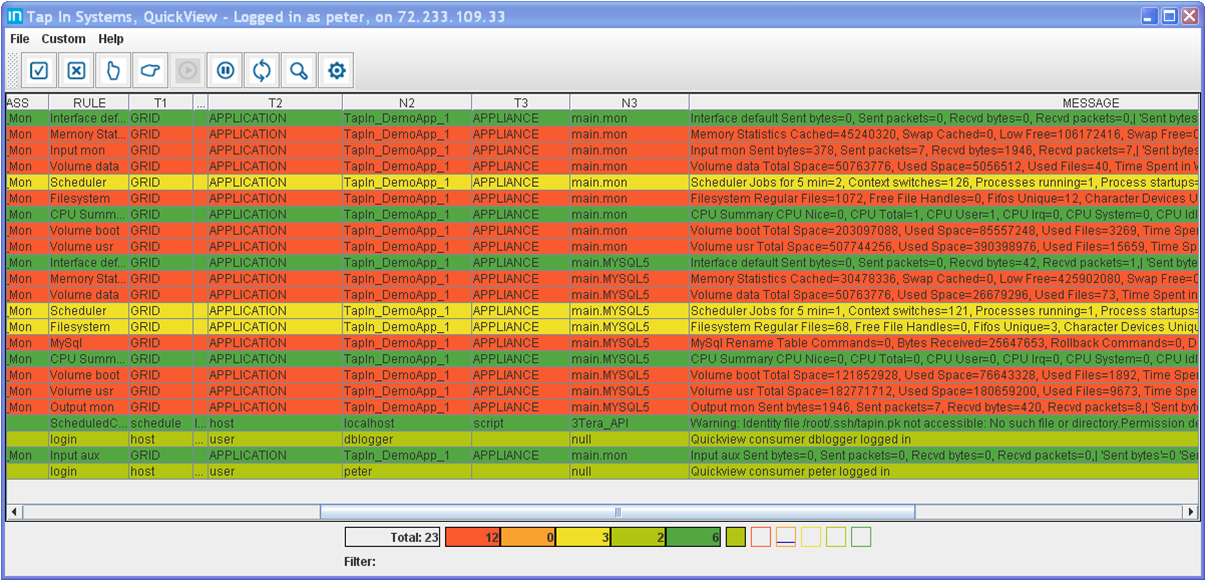Click message 'Quickview consumer peter logged in'

click(943, 471)
